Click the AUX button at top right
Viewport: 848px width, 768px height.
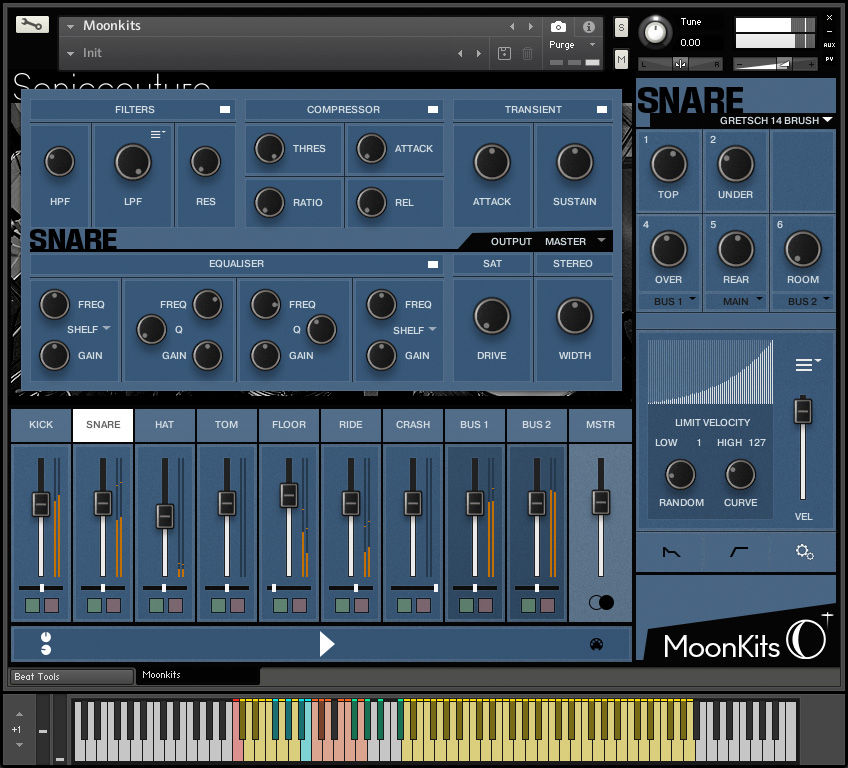tap(829, 45)
